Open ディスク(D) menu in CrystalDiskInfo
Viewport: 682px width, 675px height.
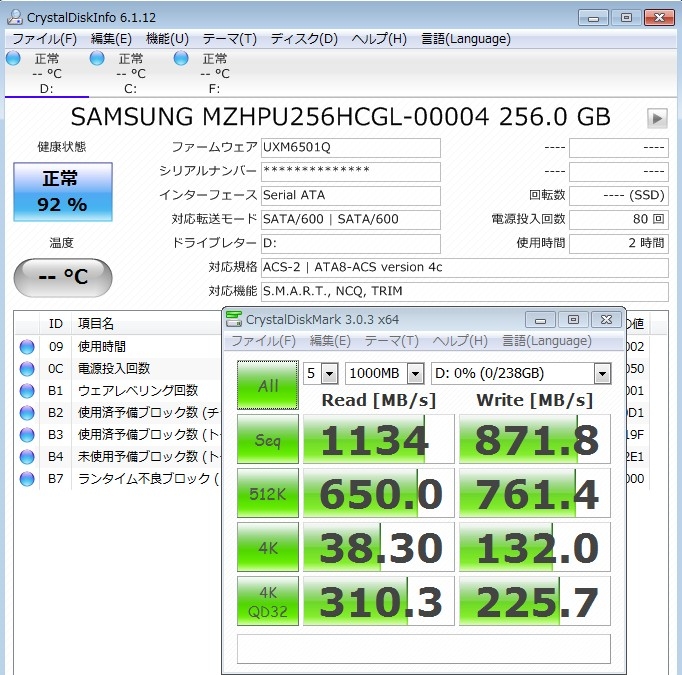[x=304, y=39]
